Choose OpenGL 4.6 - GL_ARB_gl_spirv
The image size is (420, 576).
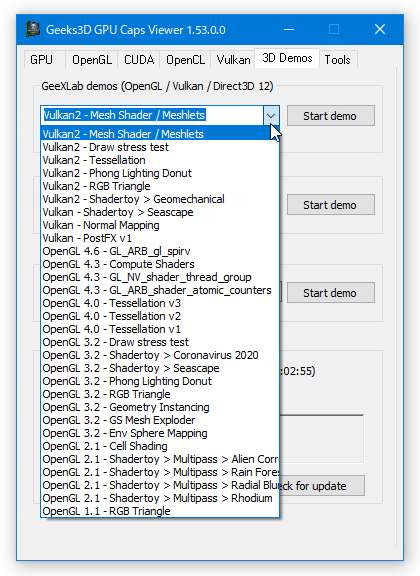tap(160, 251)
